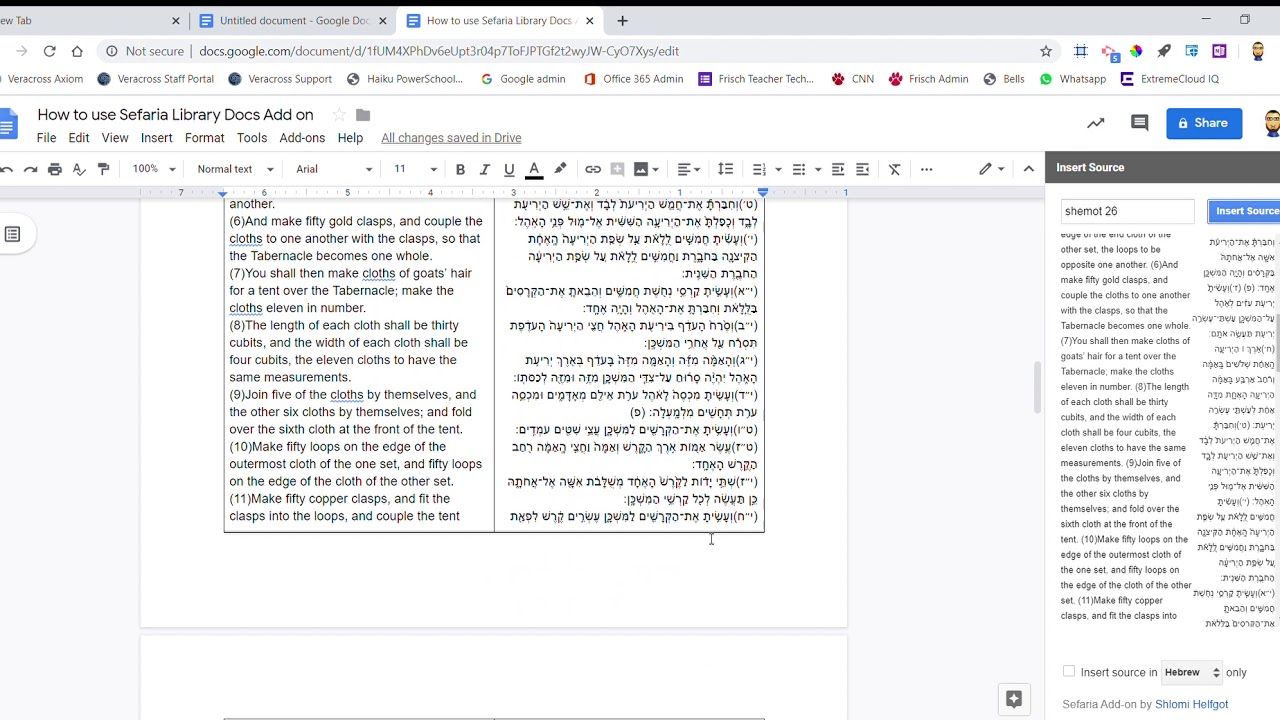The height and width of the screenshot is (720, 1280).
Task: Insert a link with the chain icon
Action: coord(593,169)
